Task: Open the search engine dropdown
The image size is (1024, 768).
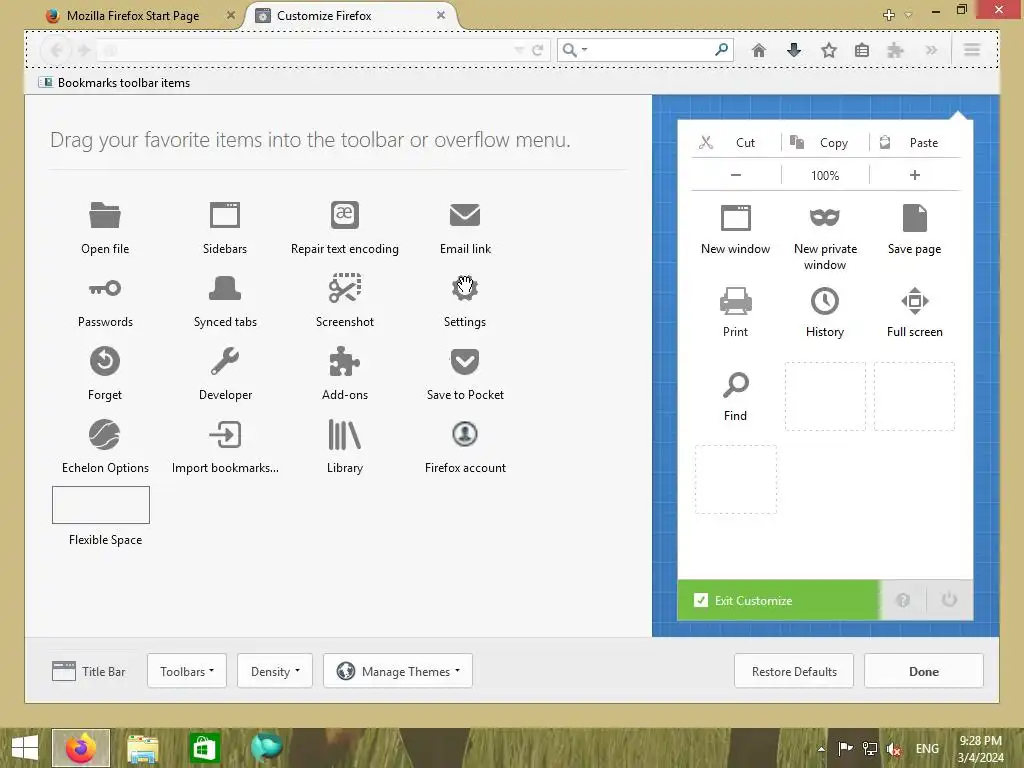Action: (x=575, y=50)
